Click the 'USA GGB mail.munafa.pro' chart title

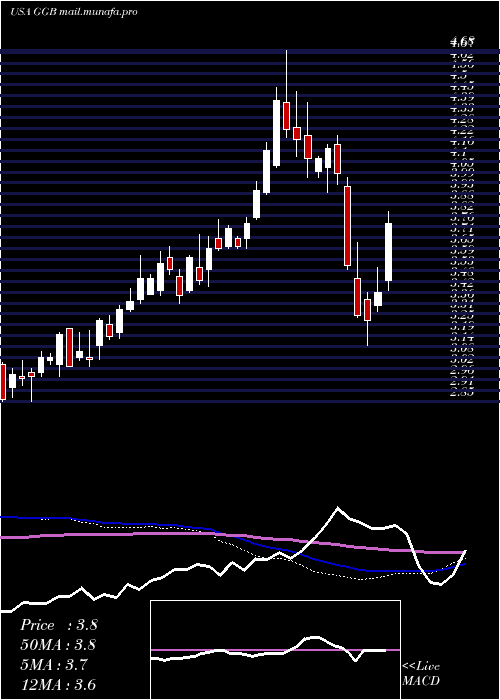coord(73,12)
